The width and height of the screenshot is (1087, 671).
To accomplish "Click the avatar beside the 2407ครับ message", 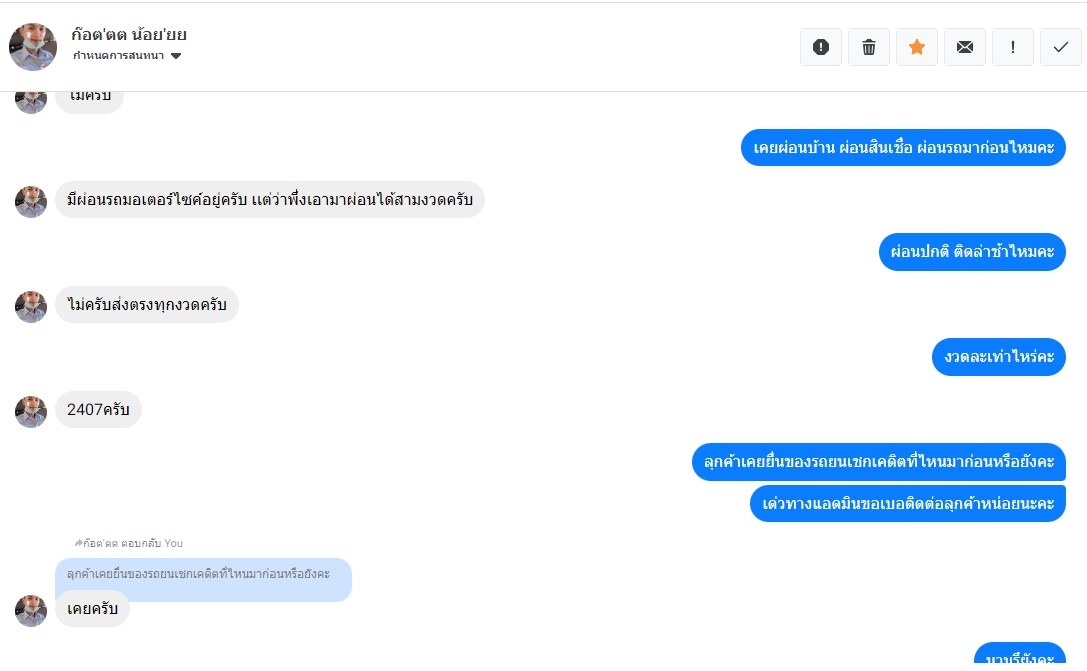I will 31,411.
